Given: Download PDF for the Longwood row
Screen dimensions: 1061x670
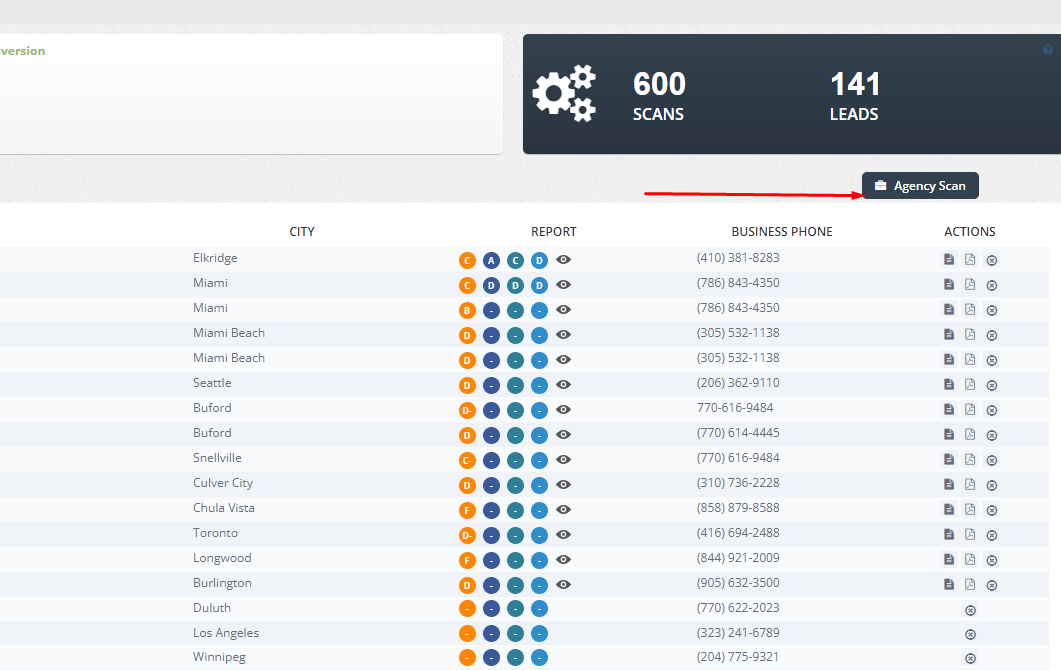Looking at the screenshot, I should (970, 560).
